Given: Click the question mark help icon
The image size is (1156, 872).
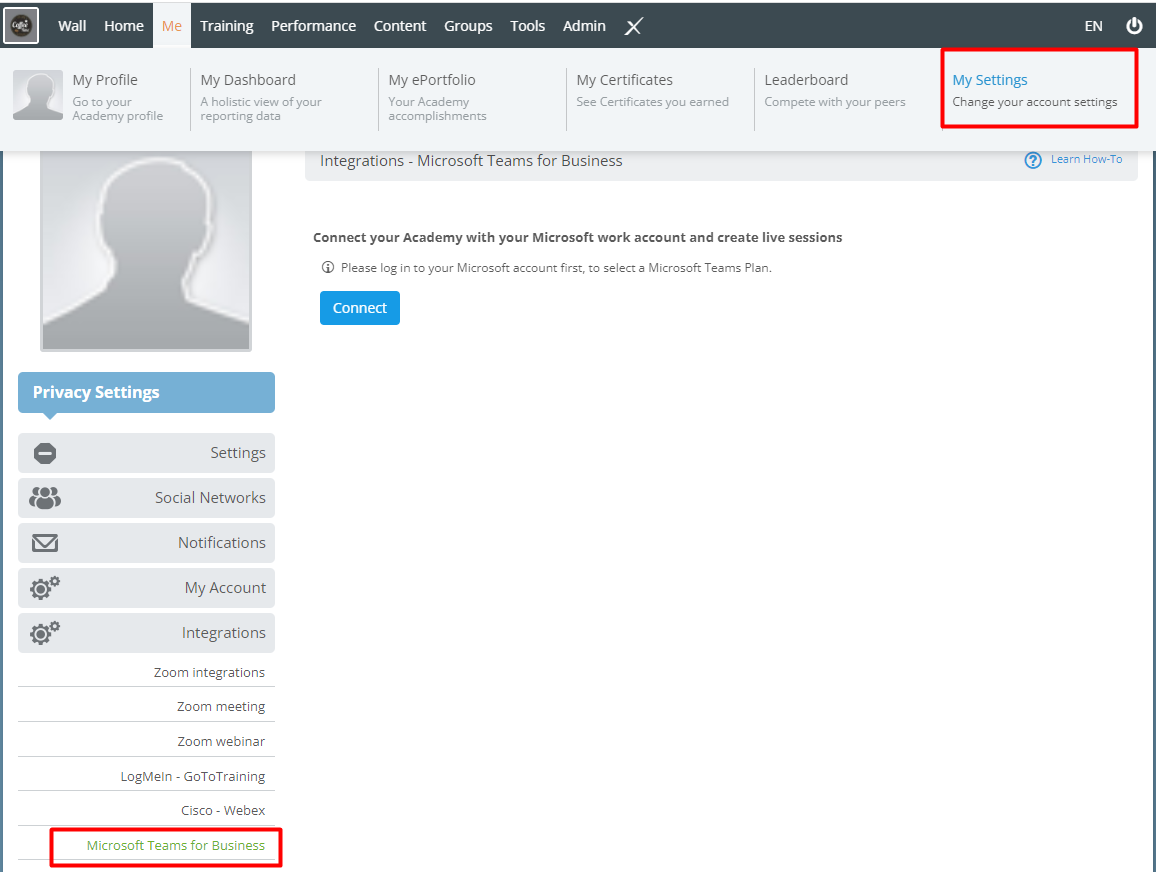Looking at the screenshot, I should 1033,160.
